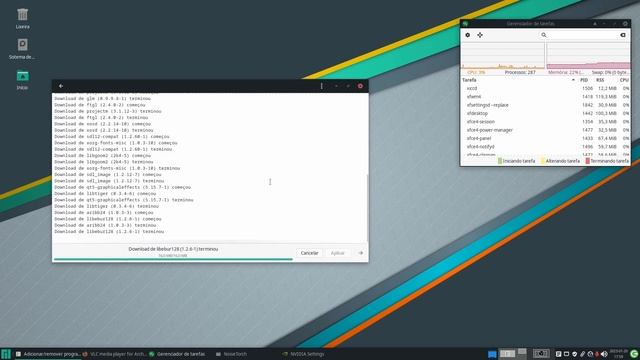Sort processes by RSS column
Image resolution: width=640 pixels, height=360 pixels.
coord(600,80)
